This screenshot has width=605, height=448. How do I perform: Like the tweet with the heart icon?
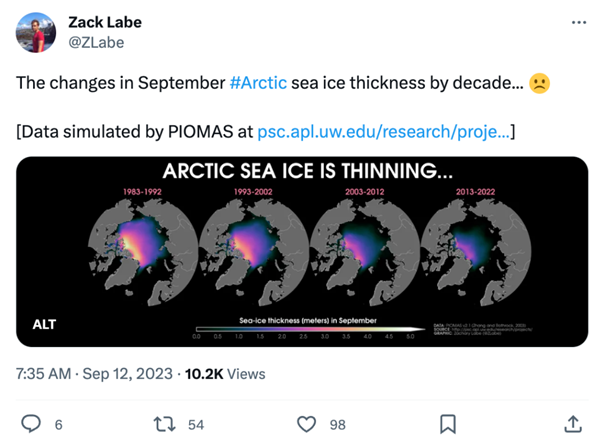(x=306, y=424)
